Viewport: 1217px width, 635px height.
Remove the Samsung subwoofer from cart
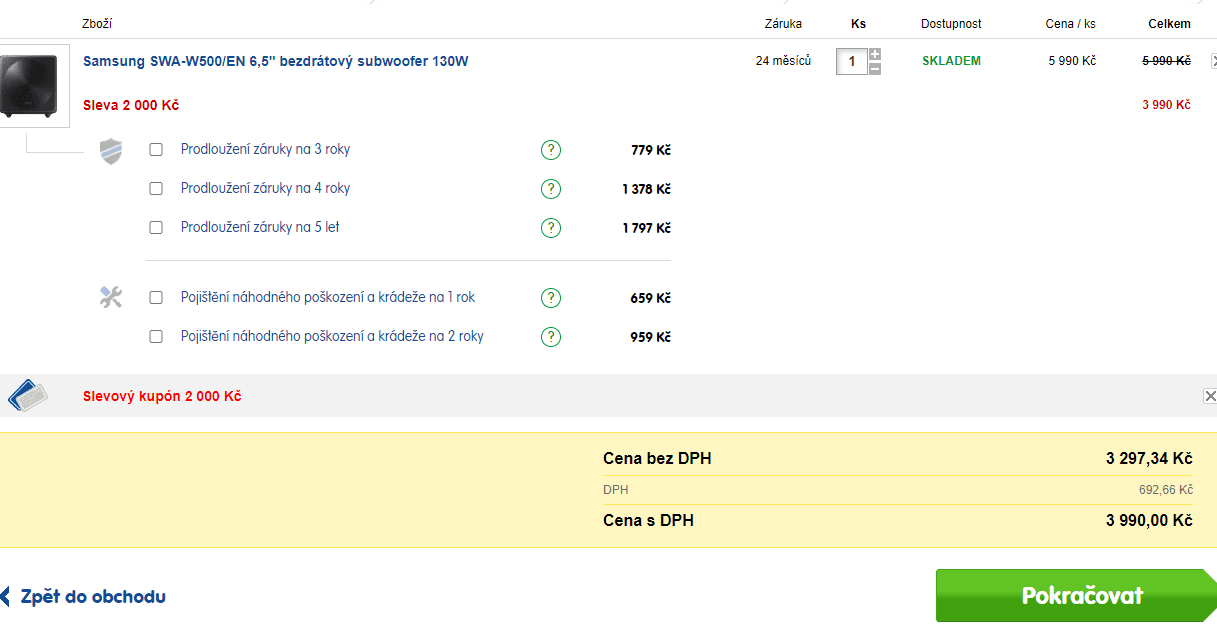1213,61
